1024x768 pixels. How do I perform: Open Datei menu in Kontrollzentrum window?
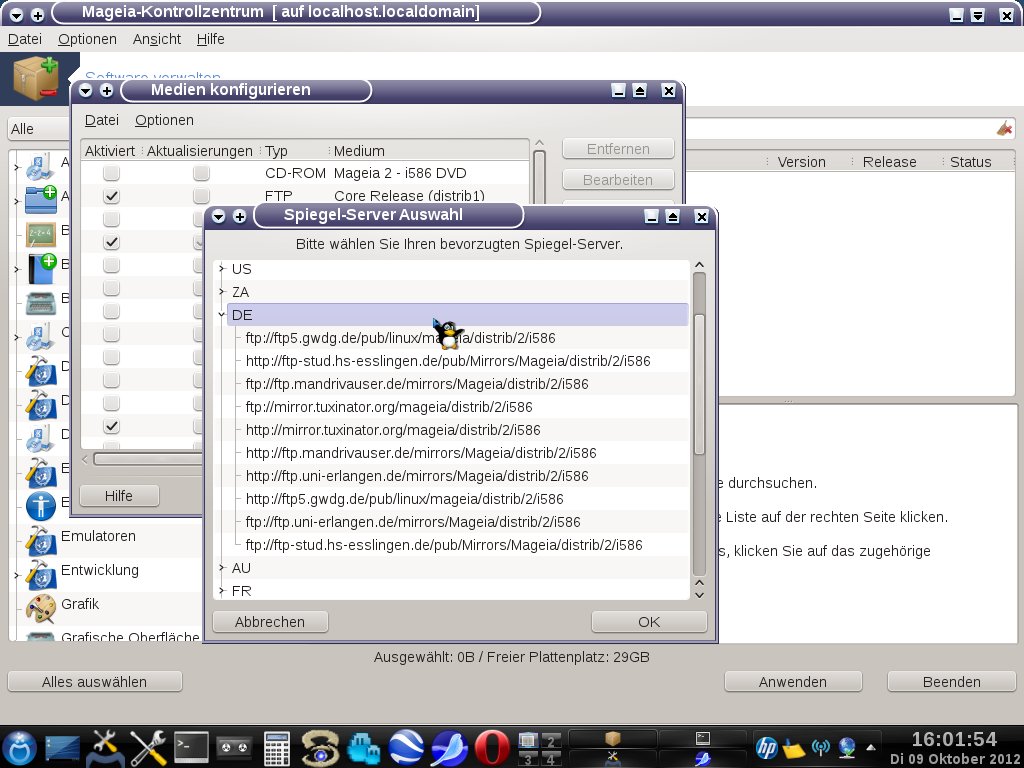(x=25, y=39)
